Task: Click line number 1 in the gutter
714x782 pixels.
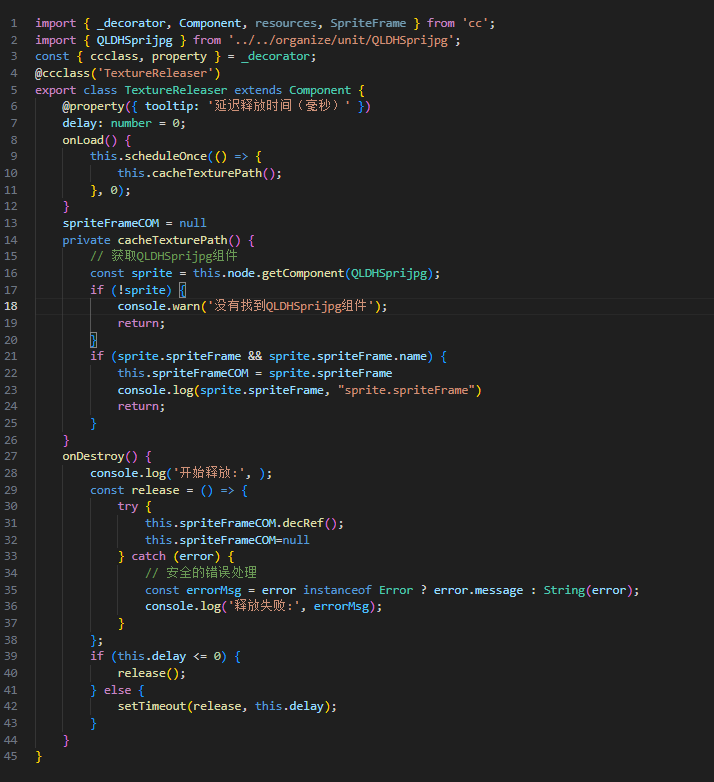Action: tap(14, 23)
